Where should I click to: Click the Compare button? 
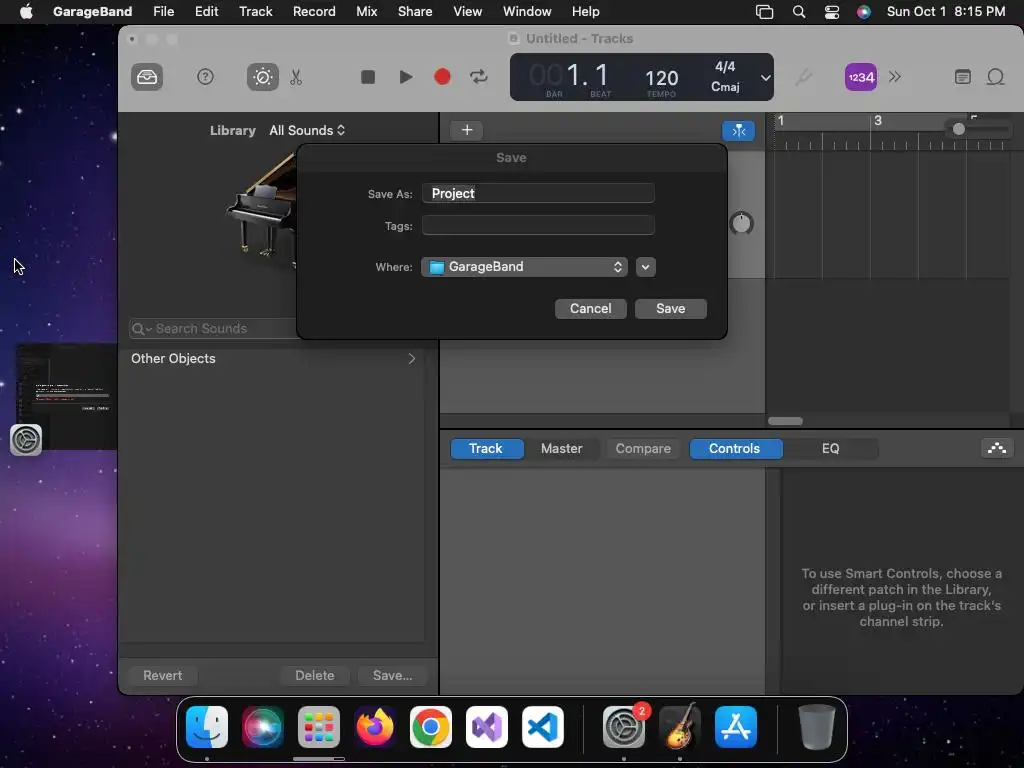coord(643,449)
